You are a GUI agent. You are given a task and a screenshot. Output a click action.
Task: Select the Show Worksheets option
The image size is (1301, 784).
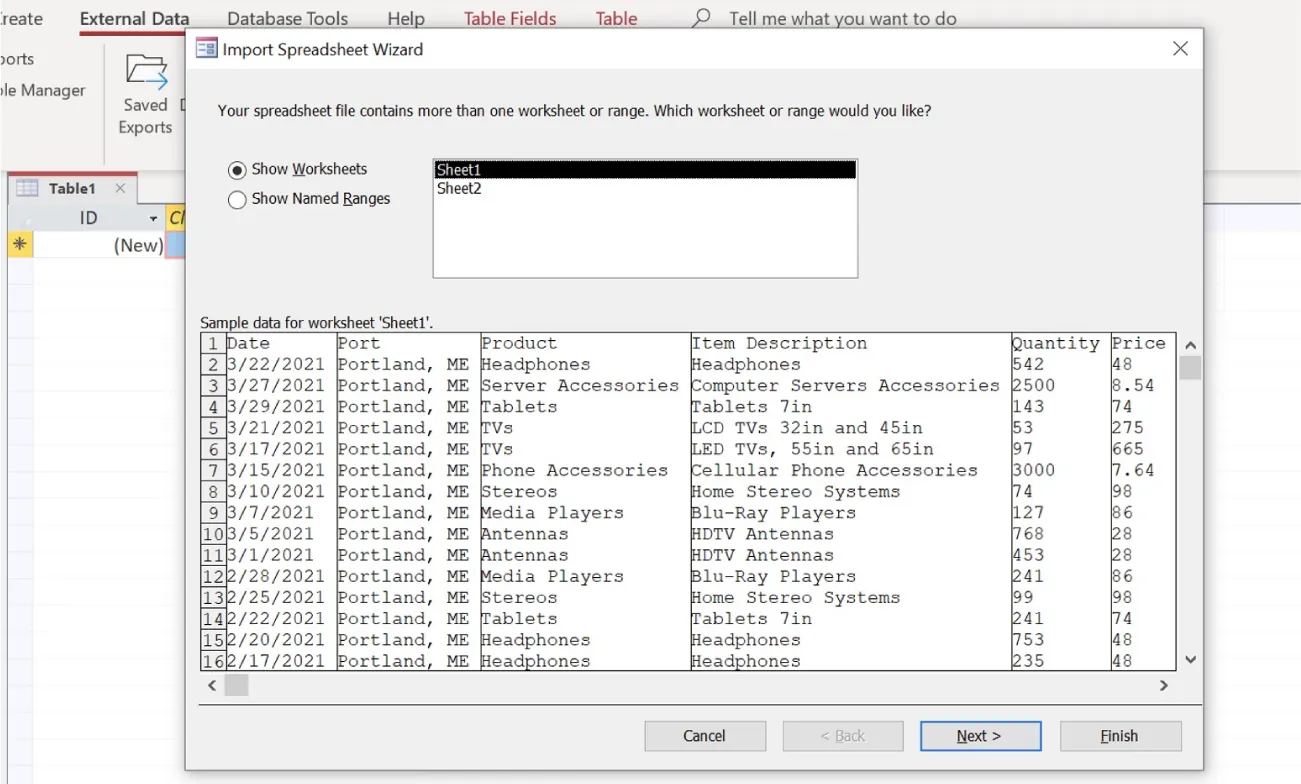point(237,169)
